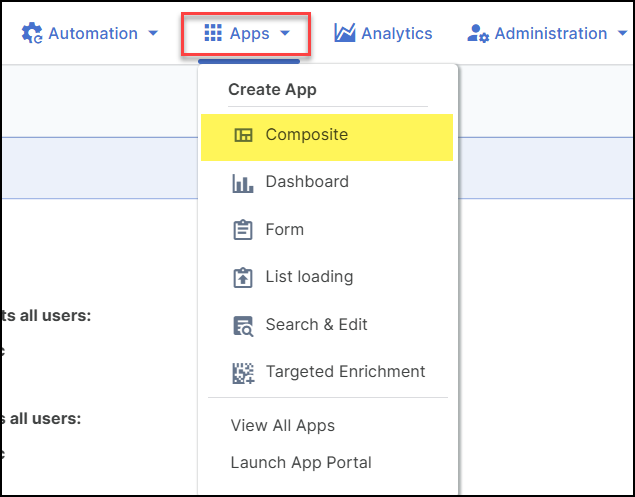The height and width of the screenshot is (497, 635).
Task: Select the Composite layout icon
Action: (243, 135)
